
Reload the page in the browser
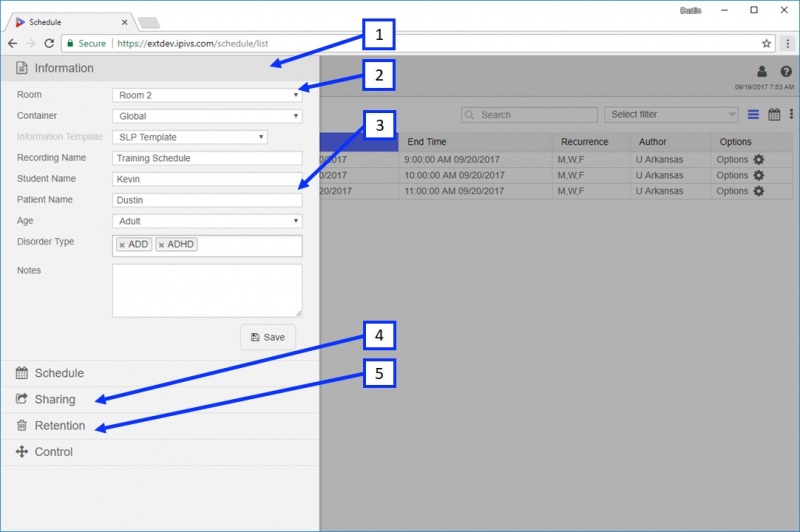click(x=49, y=43)
